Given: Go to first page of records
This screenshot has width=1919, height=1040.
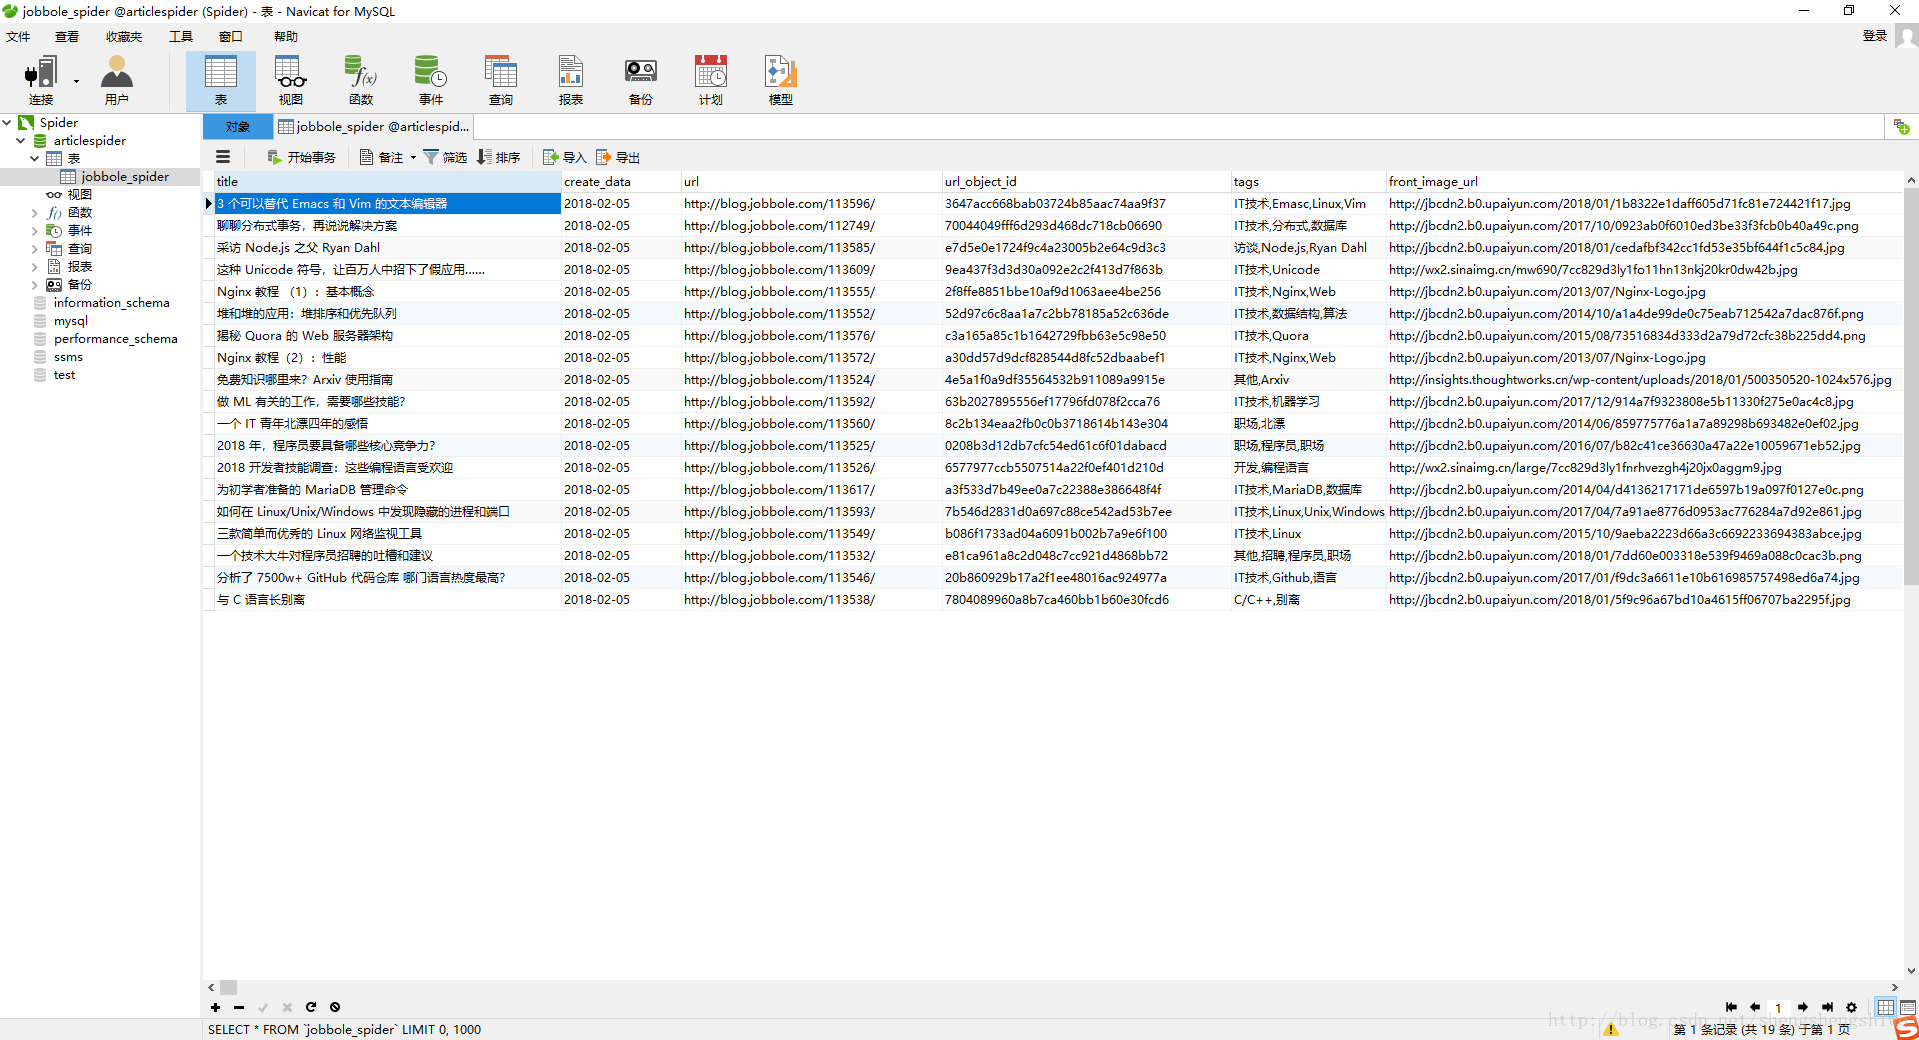Looking at the screenshot, I should pos(1731,1007).
